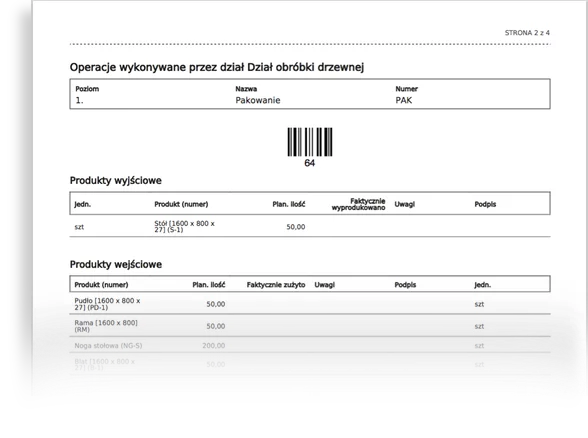Click 'Jedn.' header in input products table
The width and height of the screenshot is (588, 438).
coord(483,285)
